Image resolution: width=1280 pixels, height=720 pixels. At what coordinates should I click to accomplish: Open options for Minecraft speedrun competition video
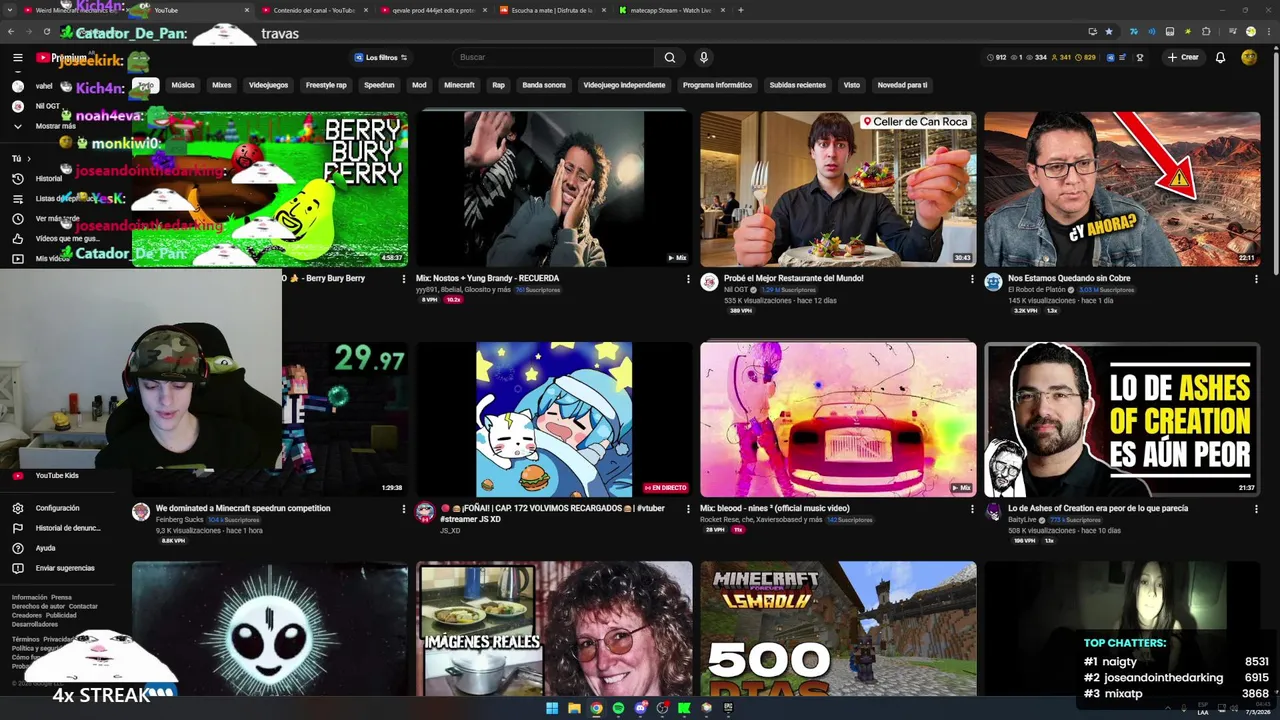pyautogui.click(x=404, y=509)
